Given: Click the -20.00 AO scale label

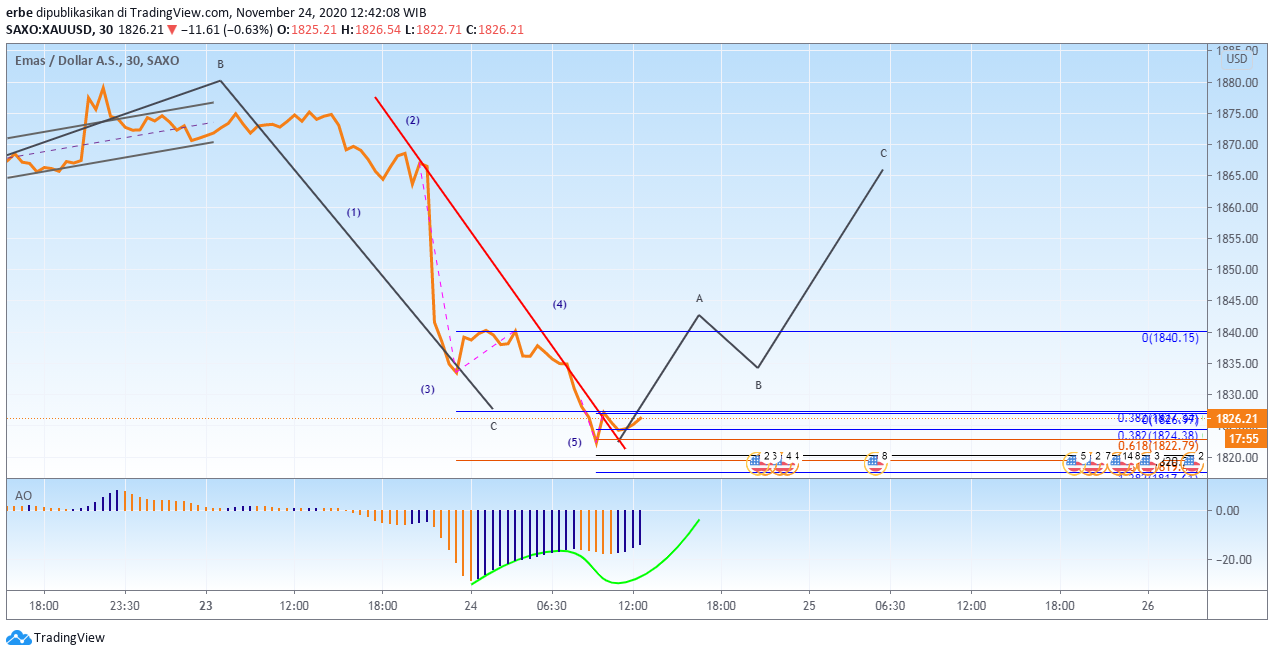Looking at the screenshot, I should pos(1232,560).
